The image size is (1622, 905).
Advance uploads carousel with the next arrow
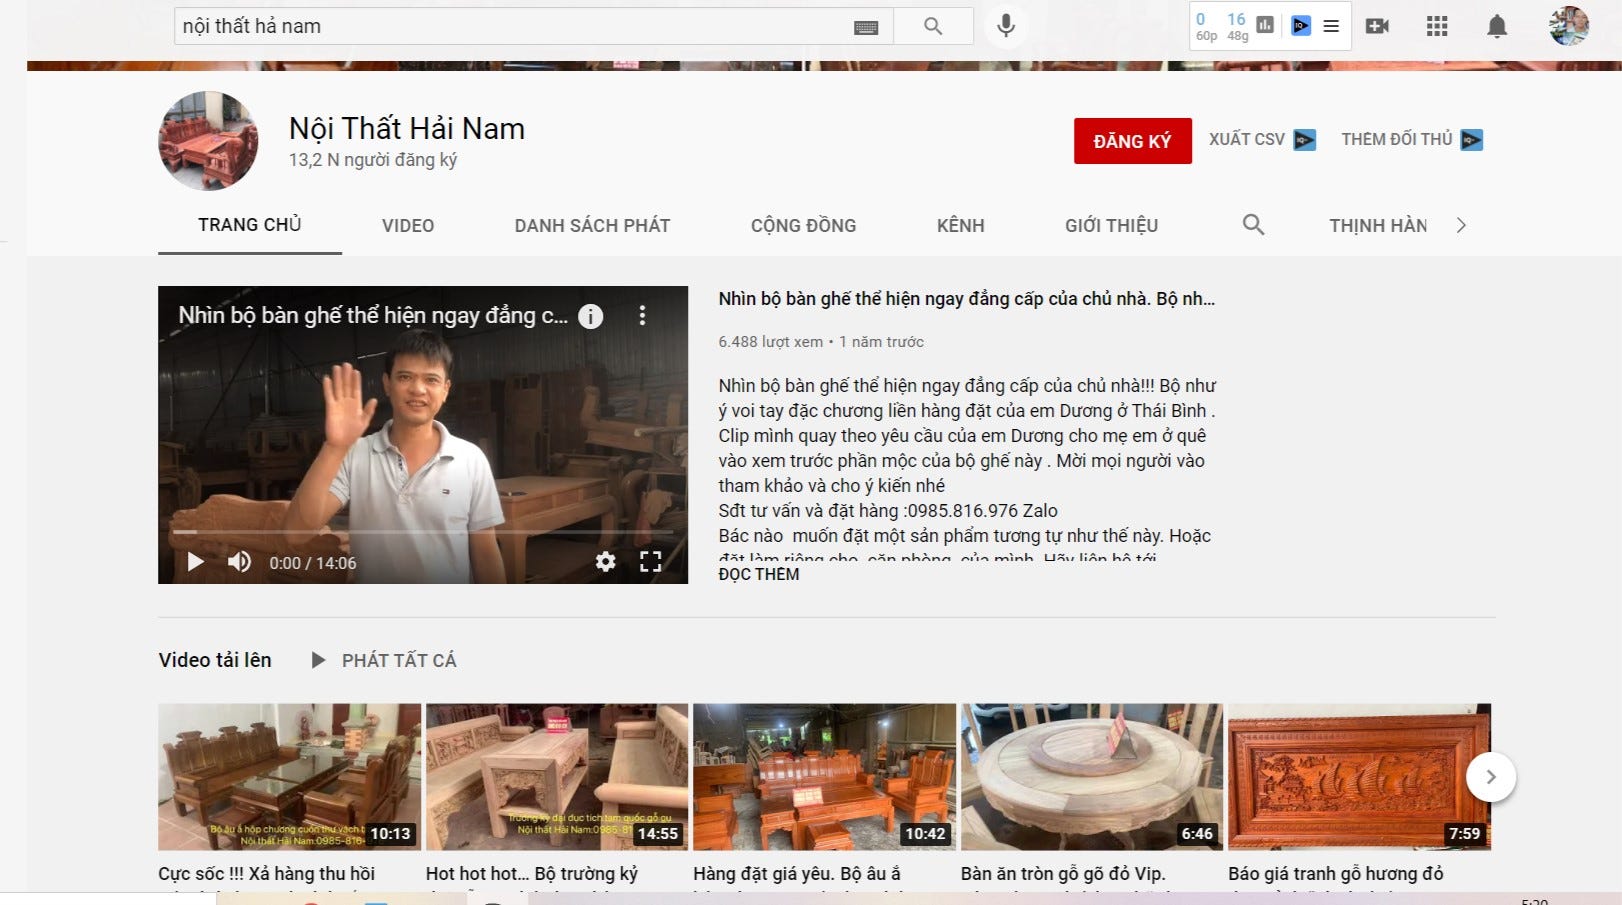1491,777
